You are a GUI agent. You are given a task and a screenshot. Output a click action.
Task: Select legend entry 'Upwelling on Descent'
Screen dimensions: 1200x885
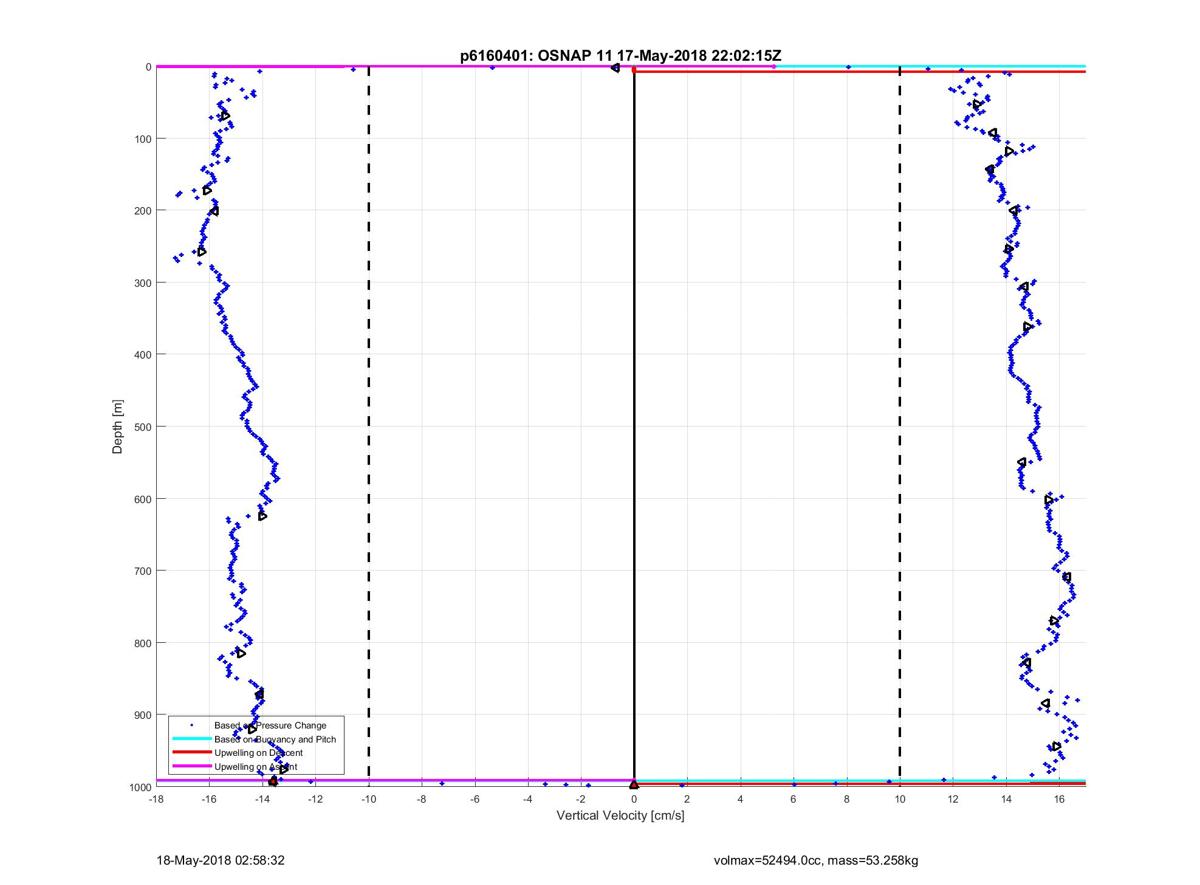pyautogui.click(x=258, y=752)
